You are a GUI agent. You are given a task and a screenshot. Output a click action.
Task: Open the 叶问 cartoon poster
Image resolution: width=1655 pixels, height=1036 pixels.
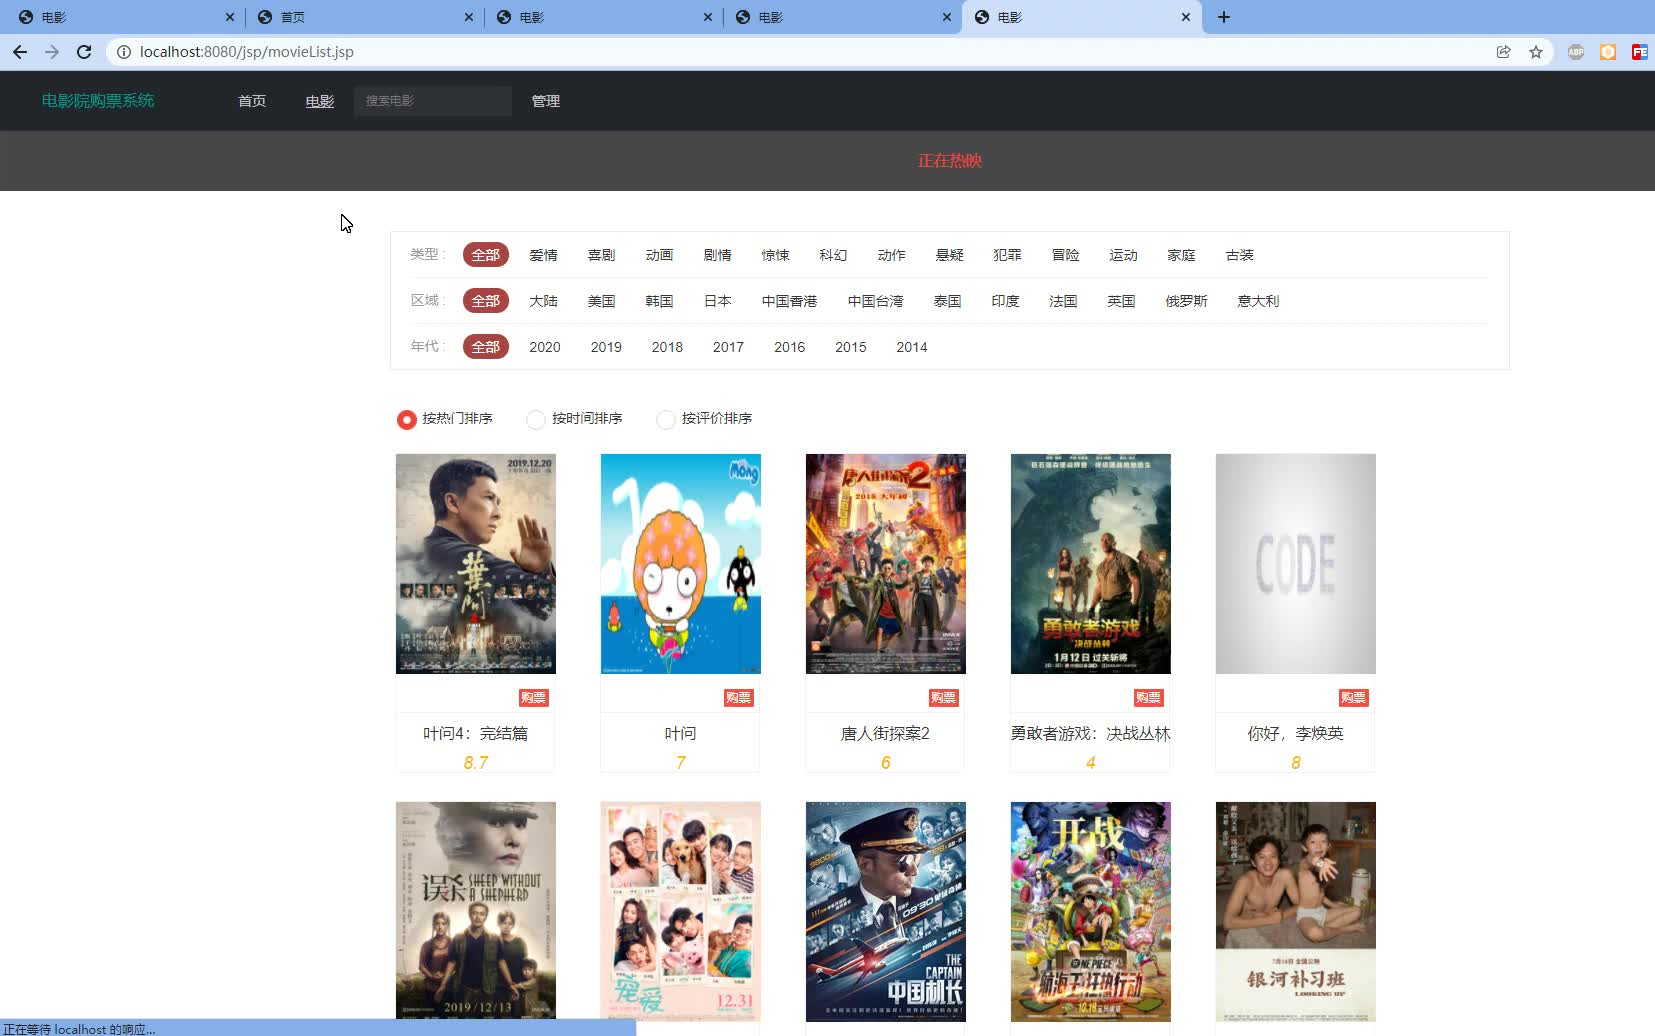click(x=681, y=564)
